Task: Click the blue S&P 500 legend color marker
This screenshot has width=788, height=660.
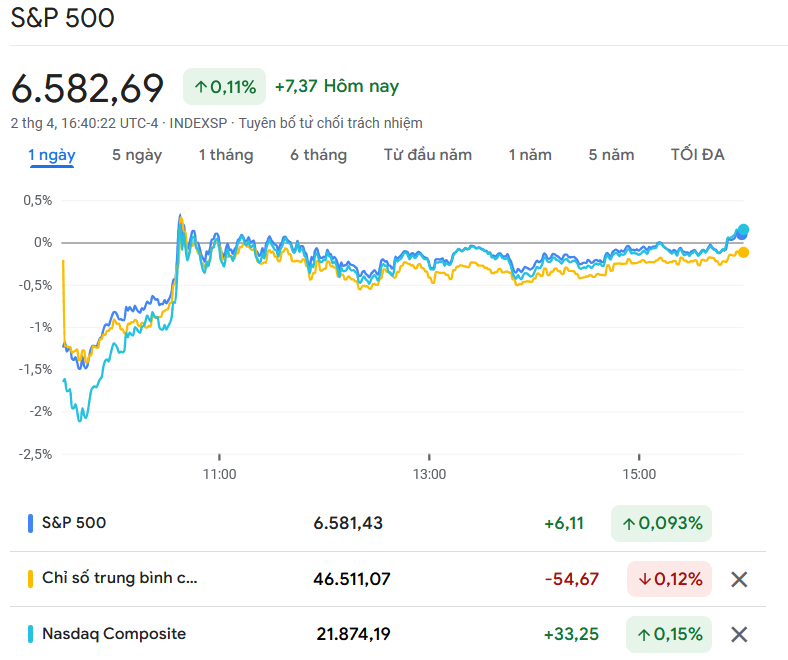Action: coord(31,523)
